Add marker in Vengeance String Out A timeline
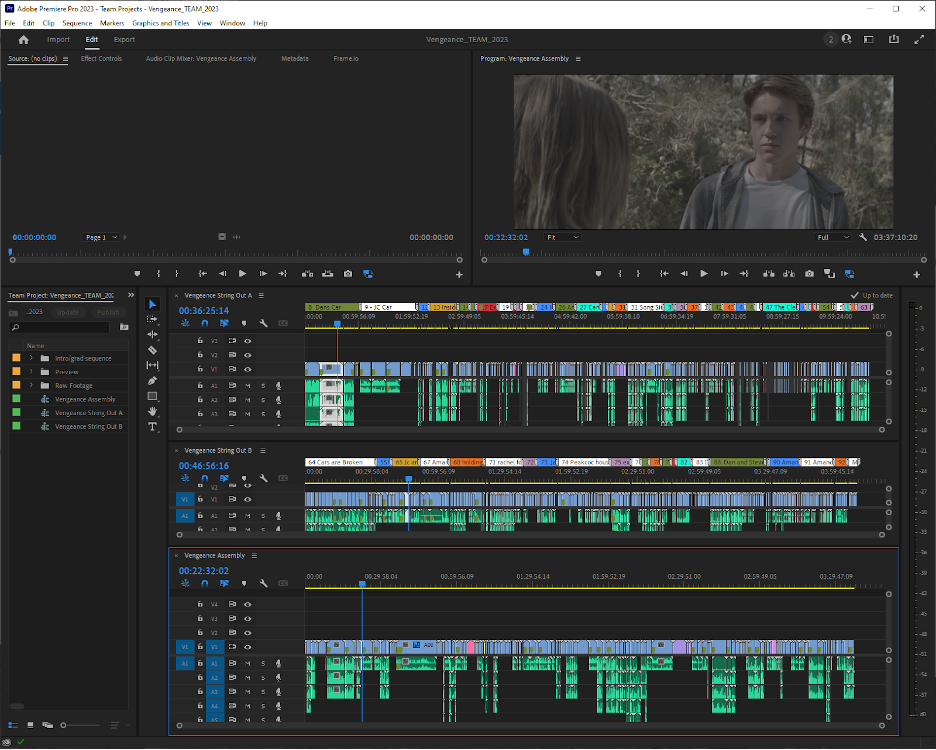Image resolution: width=936 pixels, height=750 pixels. pyautogui.click(x=244, y=323)
